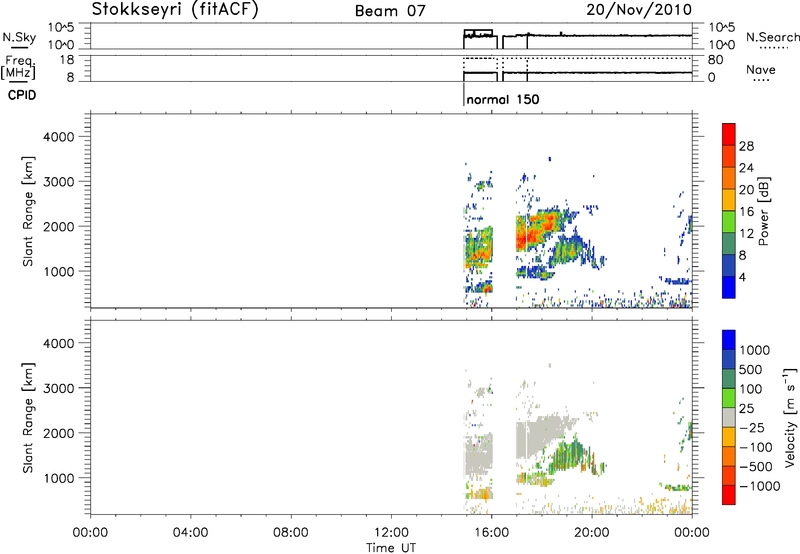
Task: Pick the red top segment of Power colour bar
Action: [x=729, y=135]
